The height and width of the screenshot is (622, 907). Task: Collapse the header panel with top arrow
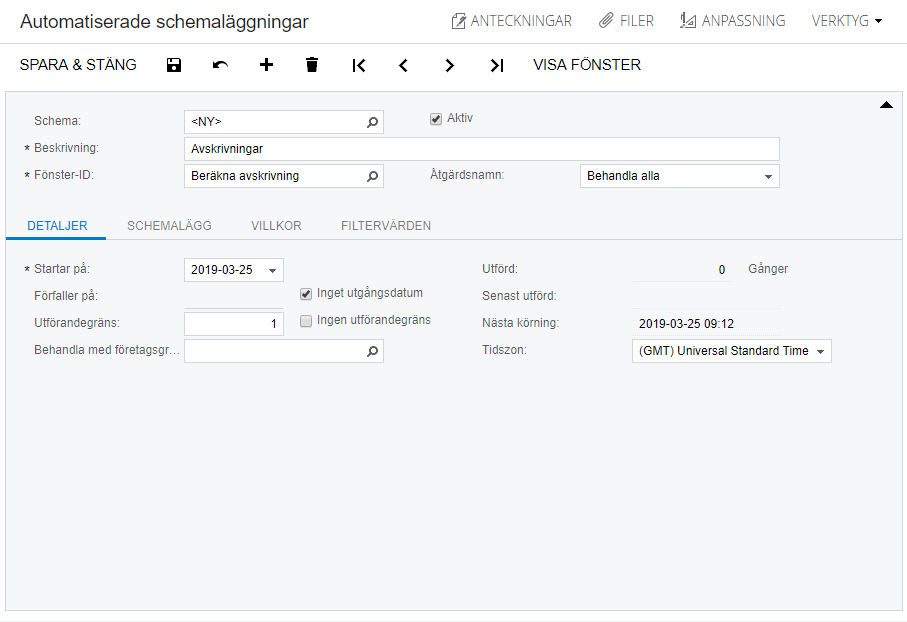(886, 105)
